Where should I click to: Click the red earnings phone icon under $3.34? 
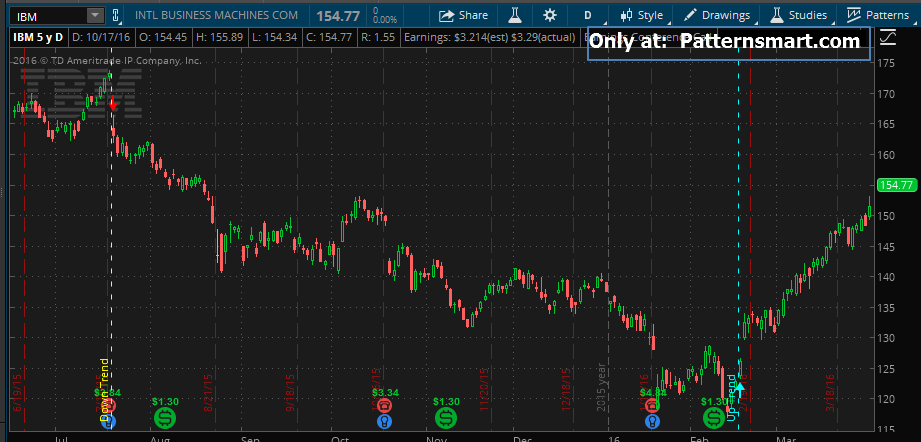384,406
